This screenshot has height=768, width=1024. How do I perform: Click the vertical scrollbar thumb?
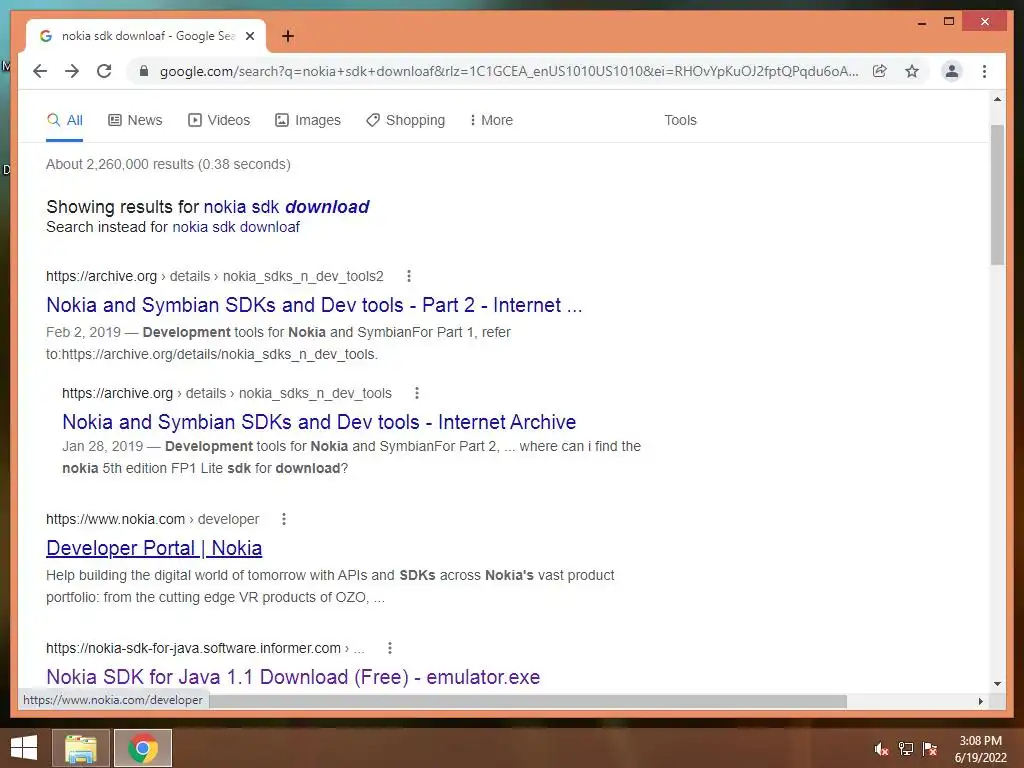tap(997, 195)
